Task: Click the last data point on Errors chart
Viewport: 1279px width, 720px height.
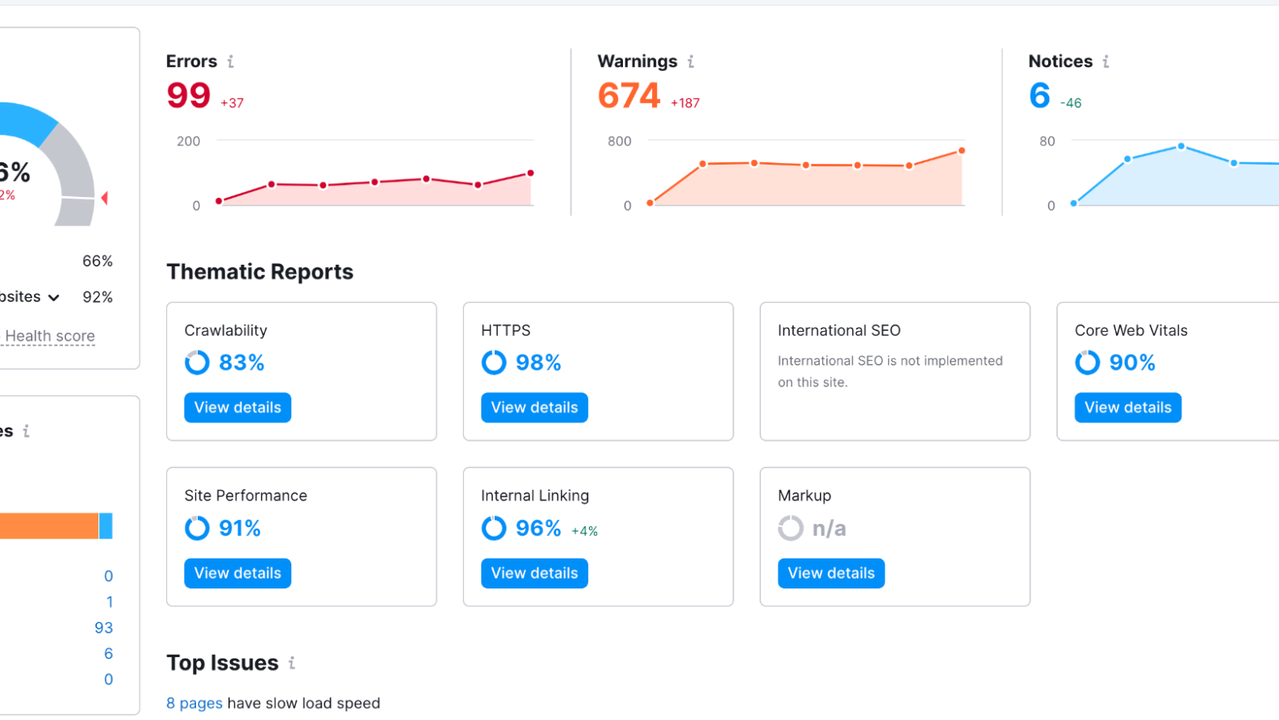Action: click(x=530, y=173)
